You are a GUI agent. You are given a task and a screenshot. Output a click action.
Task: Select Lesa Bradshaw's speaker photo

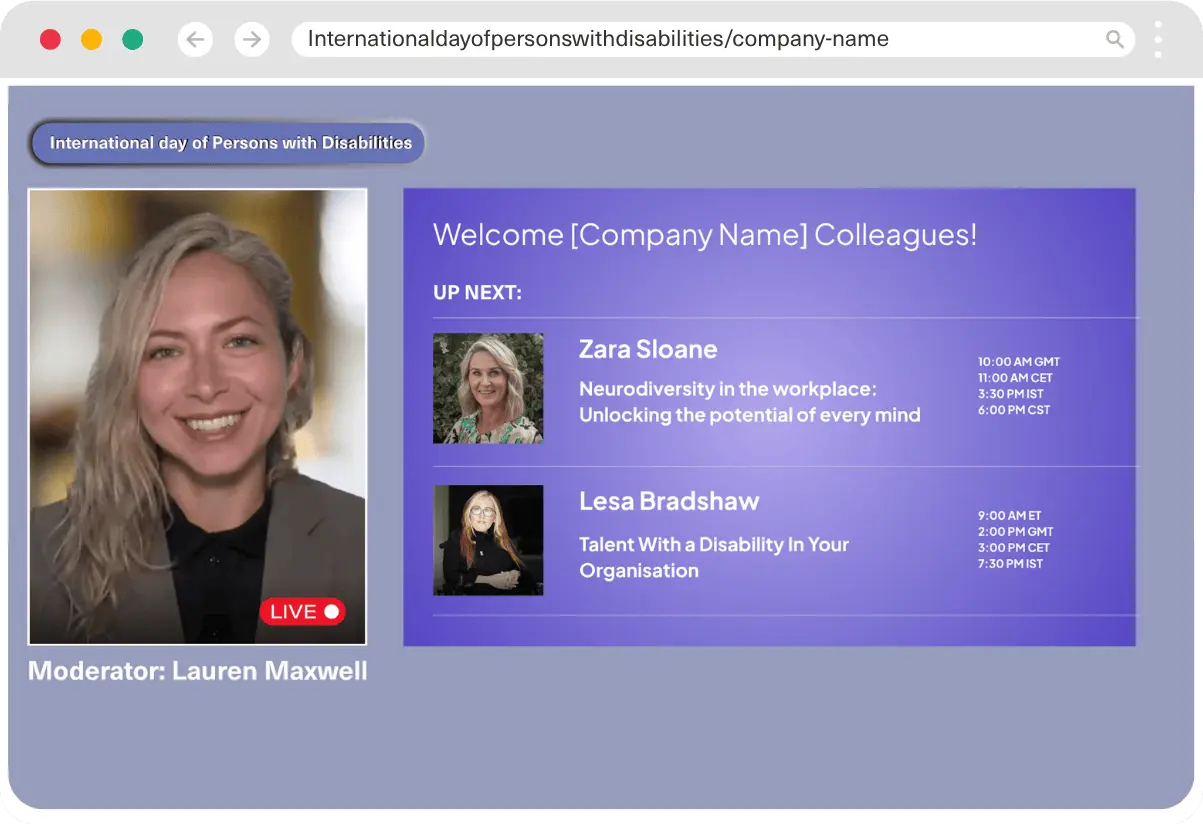(x=488, y=540)
